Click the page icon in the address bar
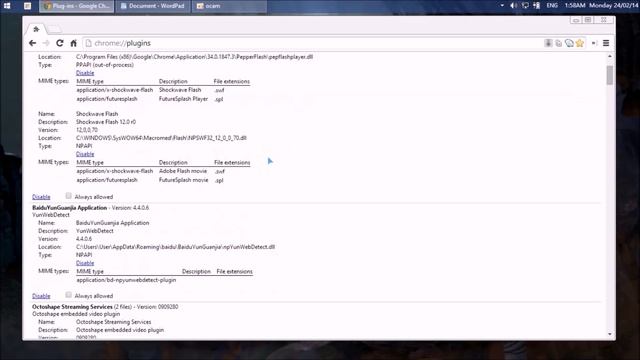 click(89, 43)
